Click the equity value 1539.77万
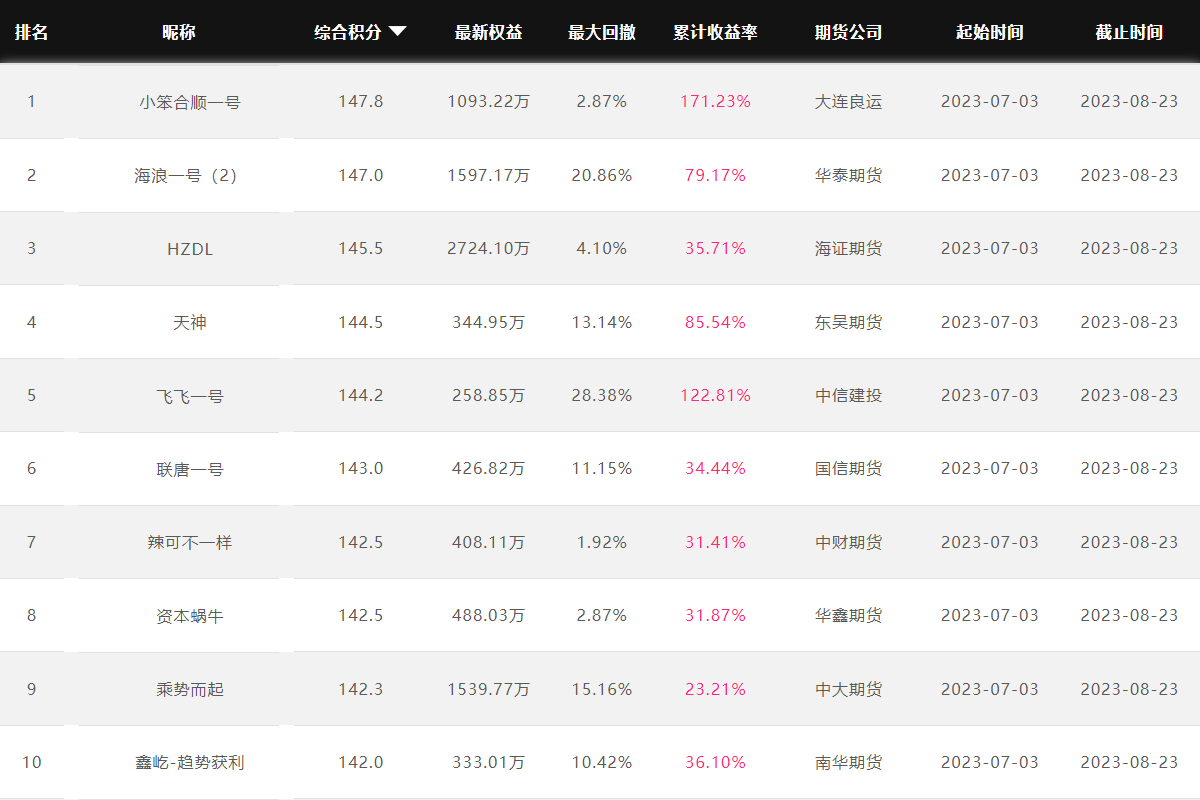 click(x=488, y=689)
